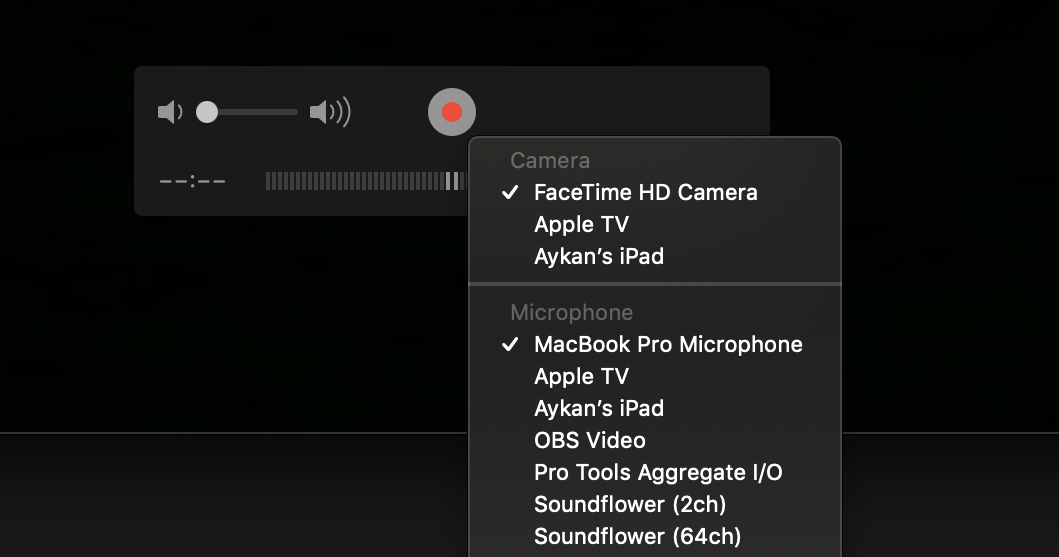The height and width of the screenshot is (557, 1059).
Task: Click the checkmark beside FaceTime HD Camera
Action: 511,192
